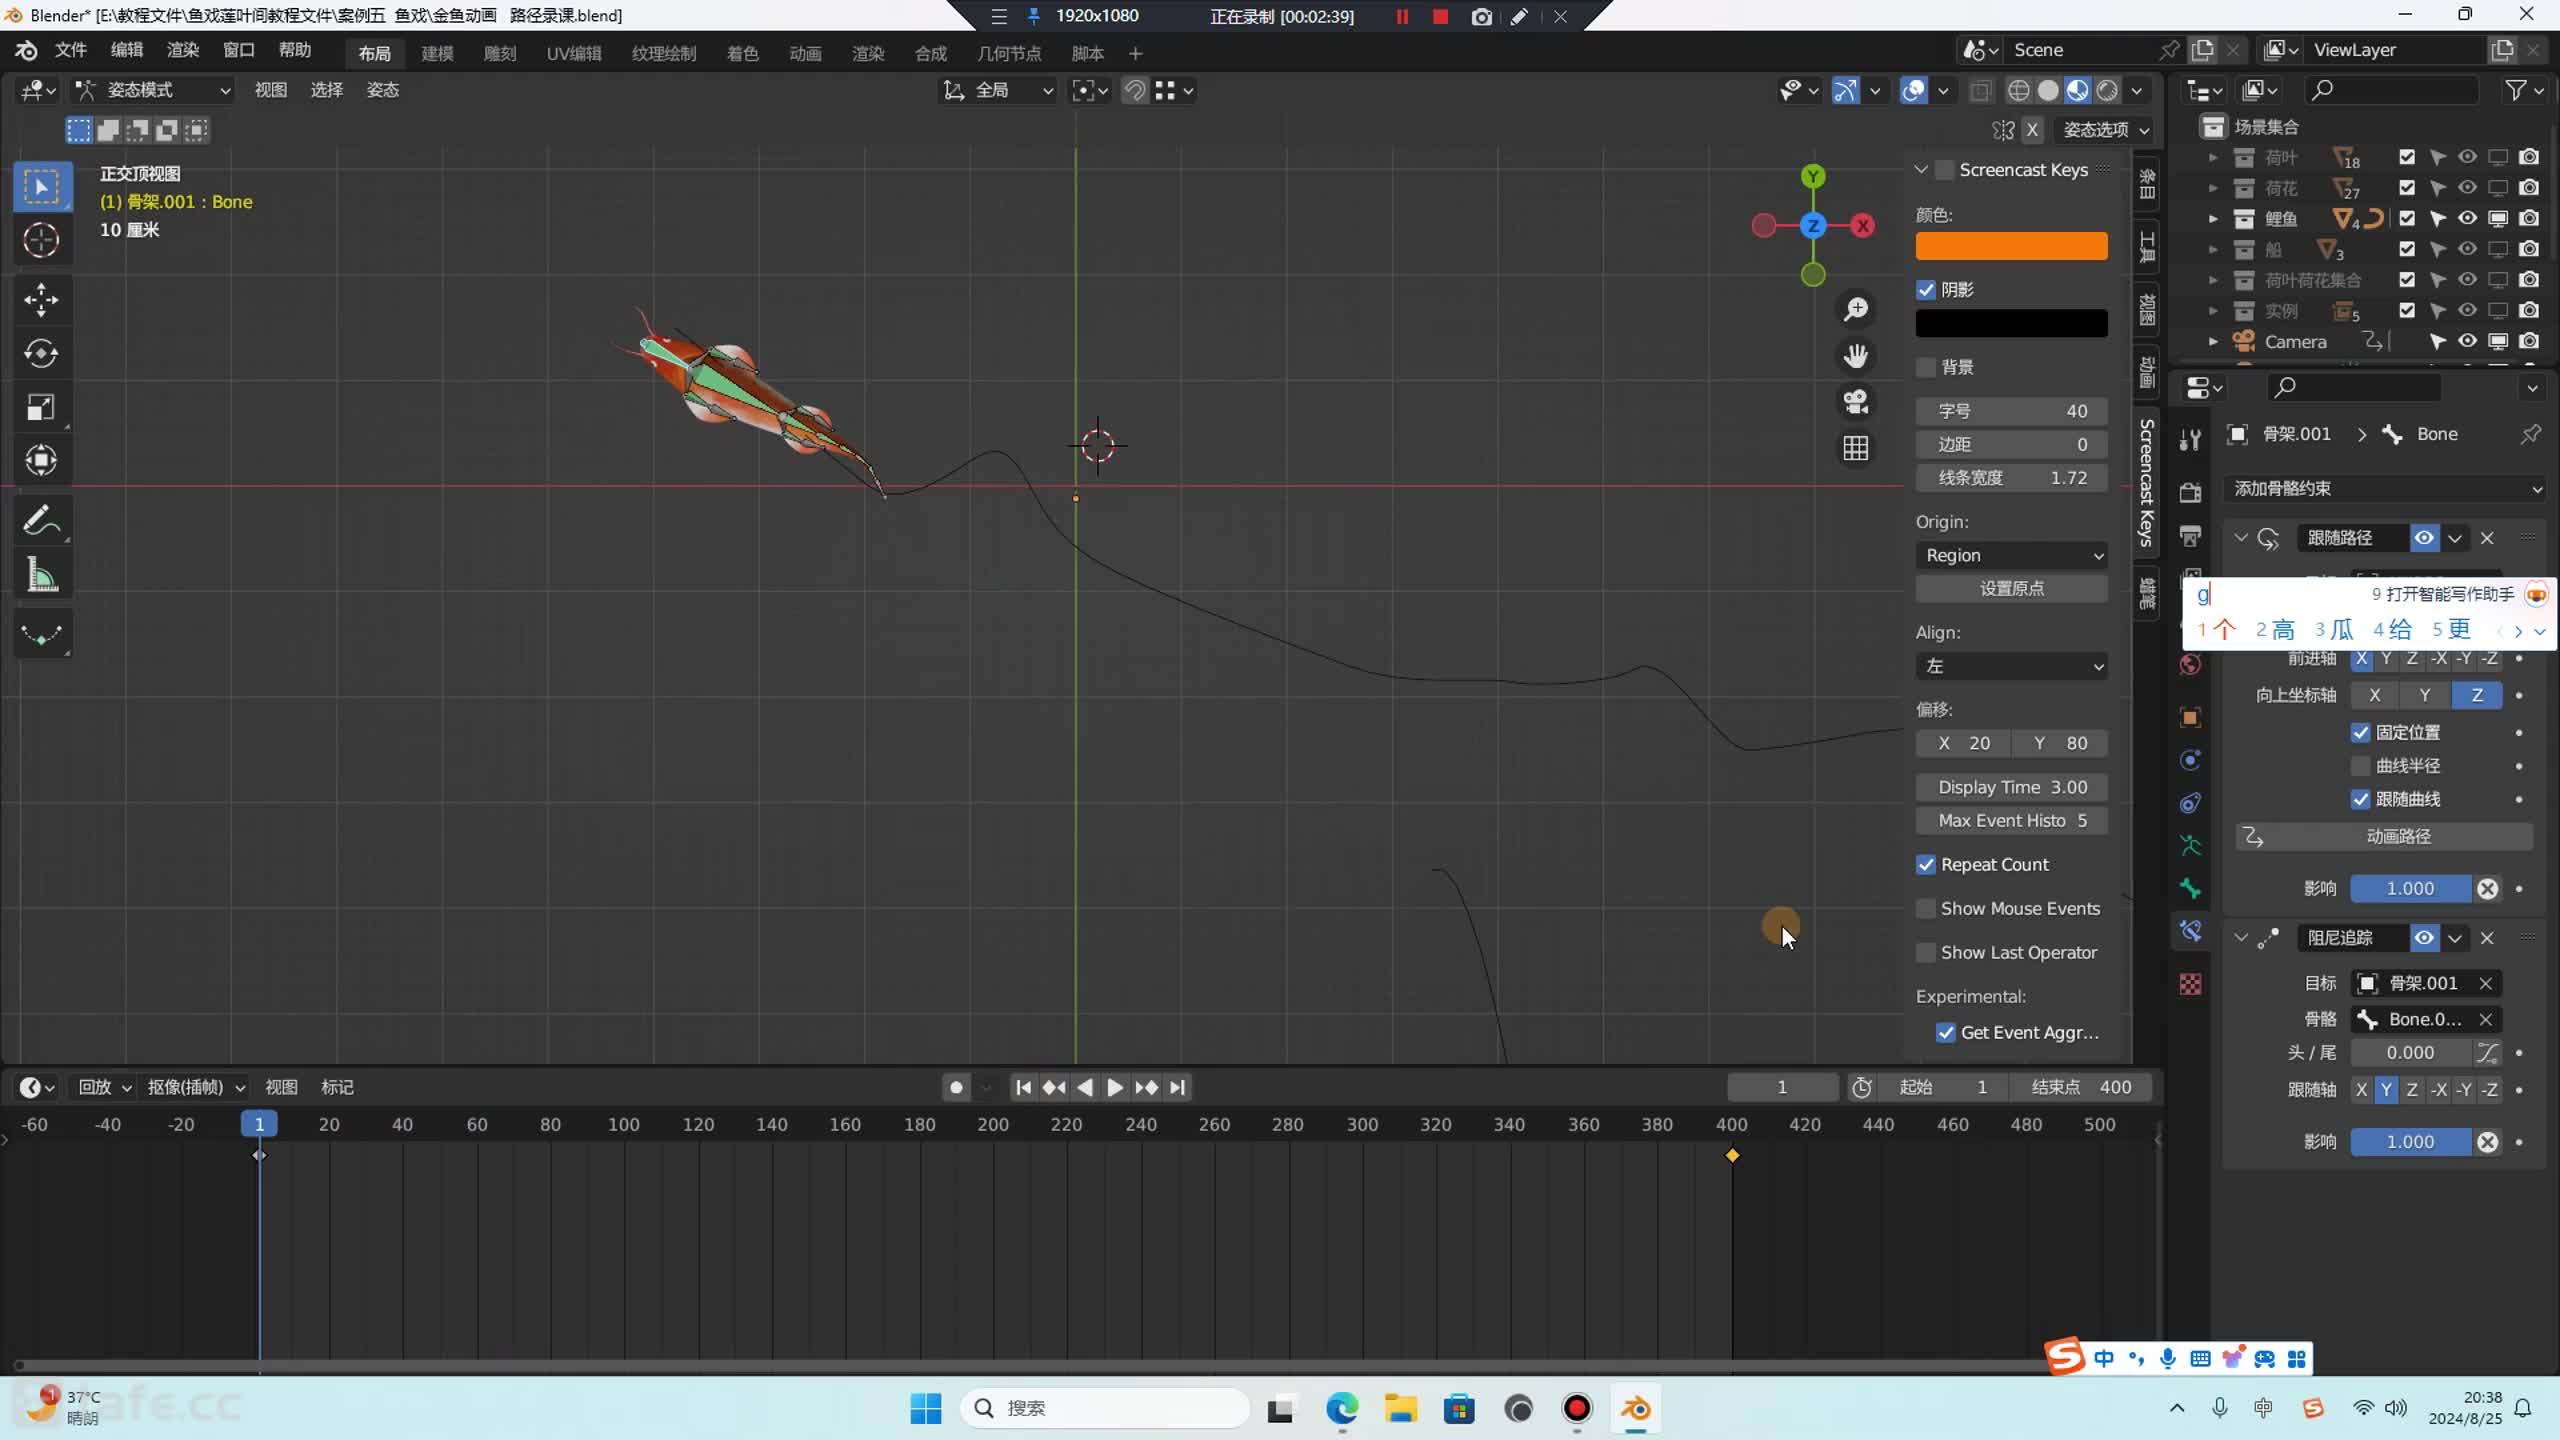Select Z for 向上坐标轴

(x=2476, y=695)
